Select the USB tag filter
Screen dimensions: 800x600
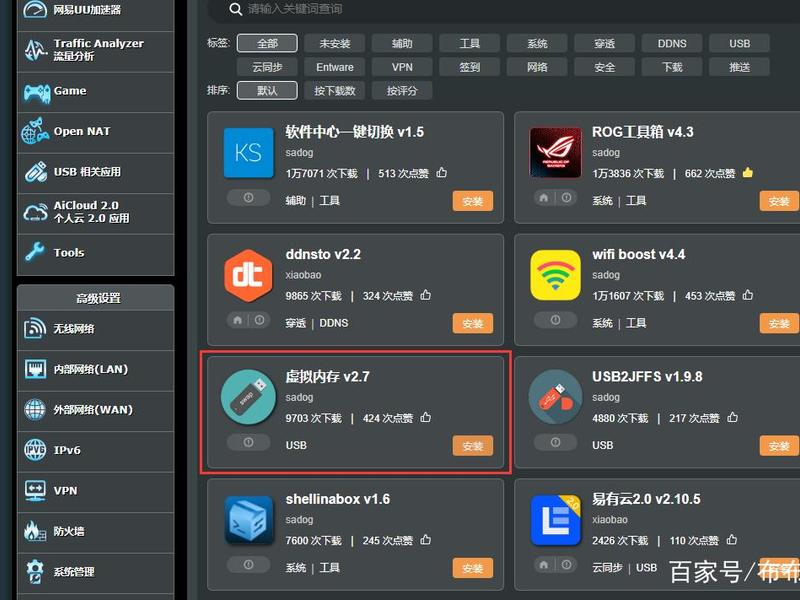pos(739,43)
